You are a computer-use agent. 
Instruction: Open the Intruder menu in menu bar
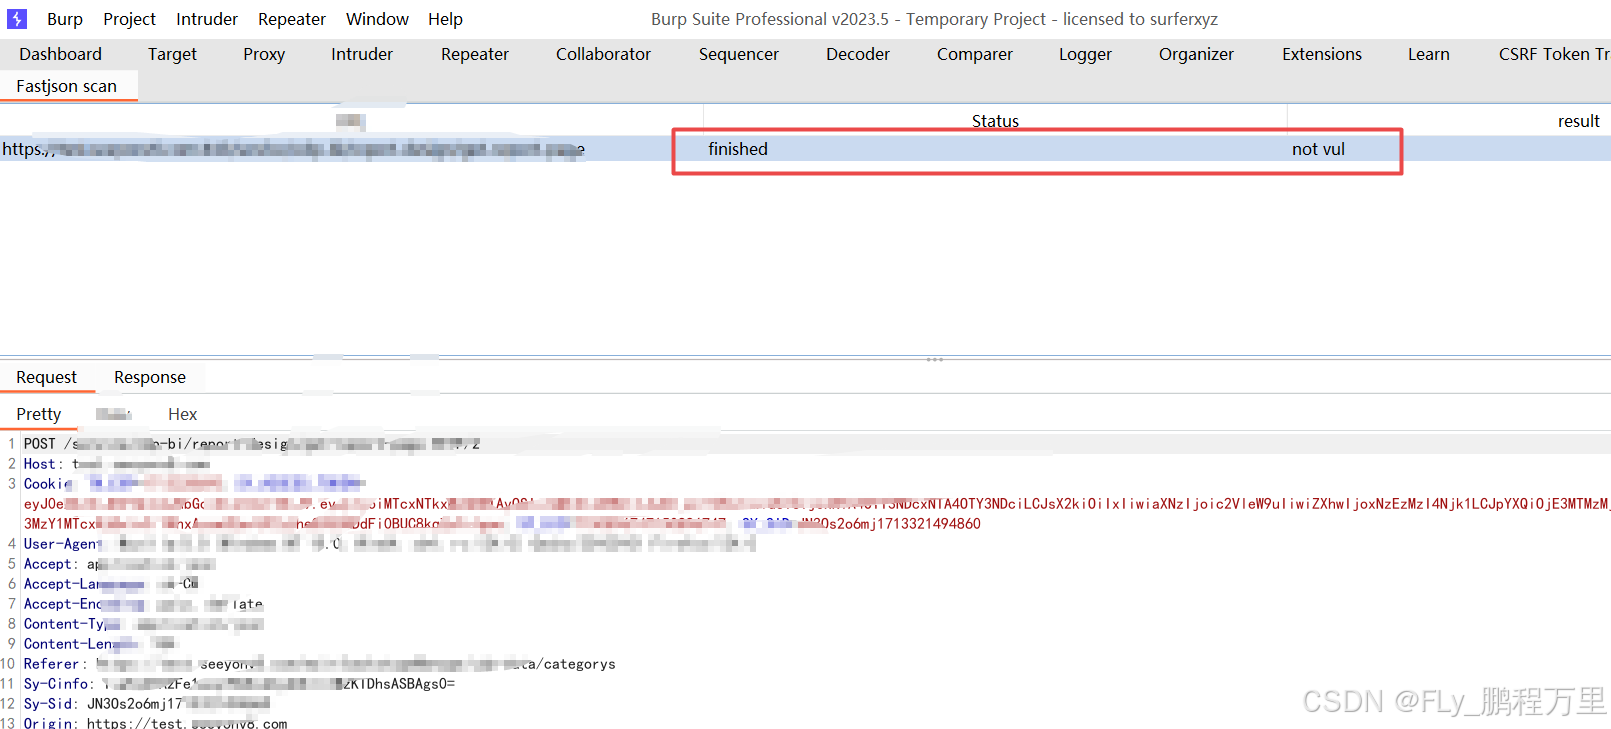pos(207,19)
